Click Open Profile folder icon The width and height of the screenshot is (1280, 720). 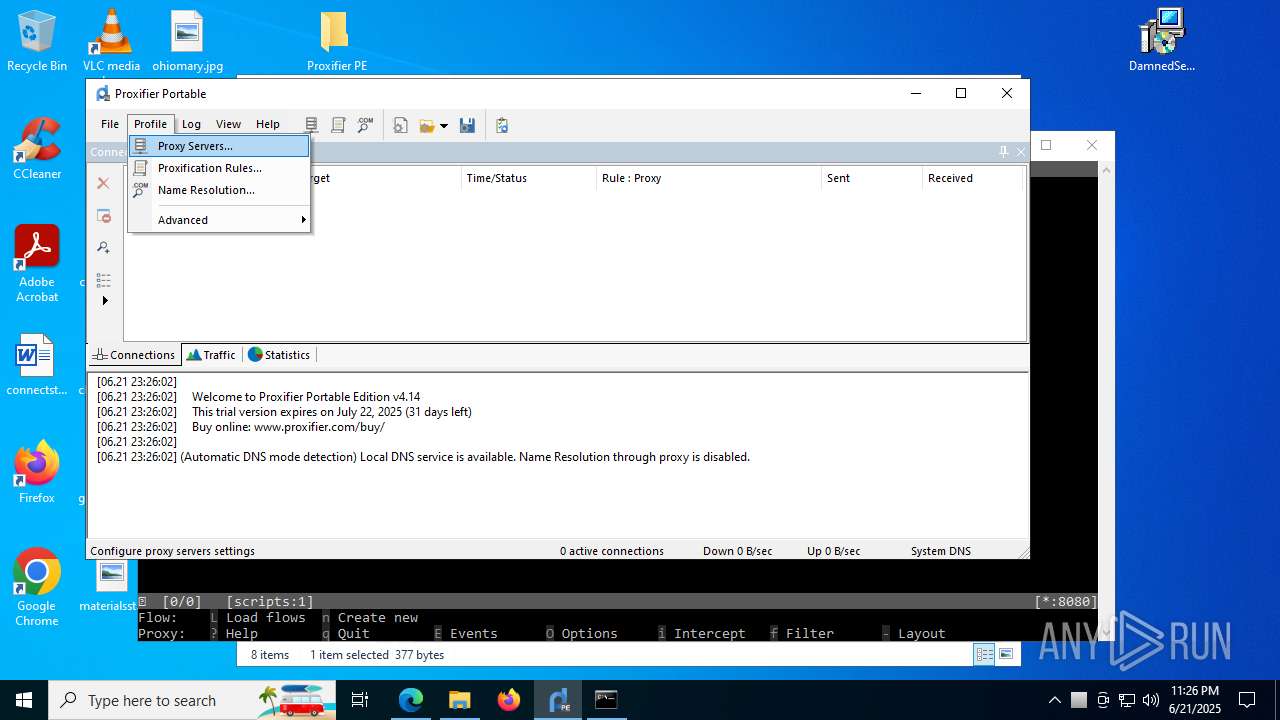tap(427, 125)
